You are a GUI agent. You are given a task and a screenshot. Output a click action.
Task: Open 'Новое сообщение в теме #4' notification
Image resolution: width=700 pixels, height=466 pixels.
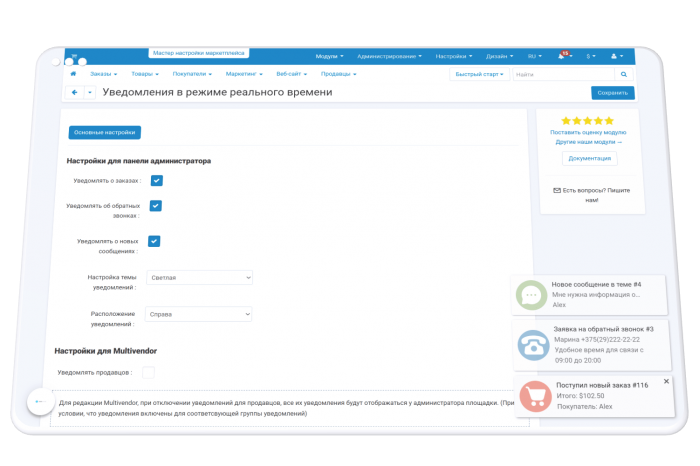tap(589, 295)
